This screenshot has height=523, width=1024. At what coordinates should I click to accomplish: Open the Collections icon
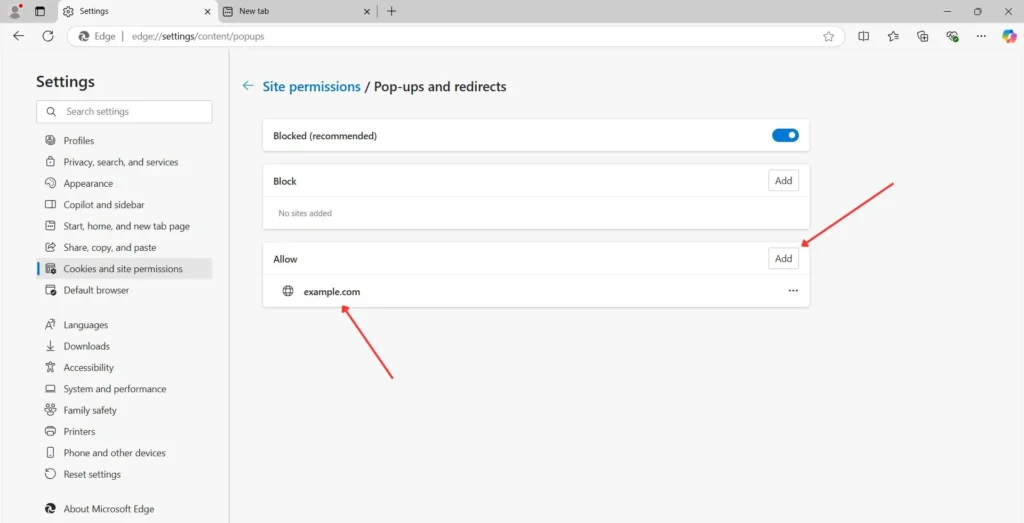(x=922, y=37)
